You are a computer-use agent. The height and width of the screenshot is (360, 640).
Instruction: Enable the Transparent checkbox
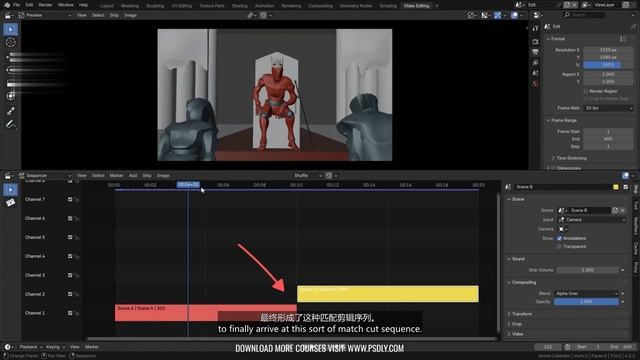[559, 247]
